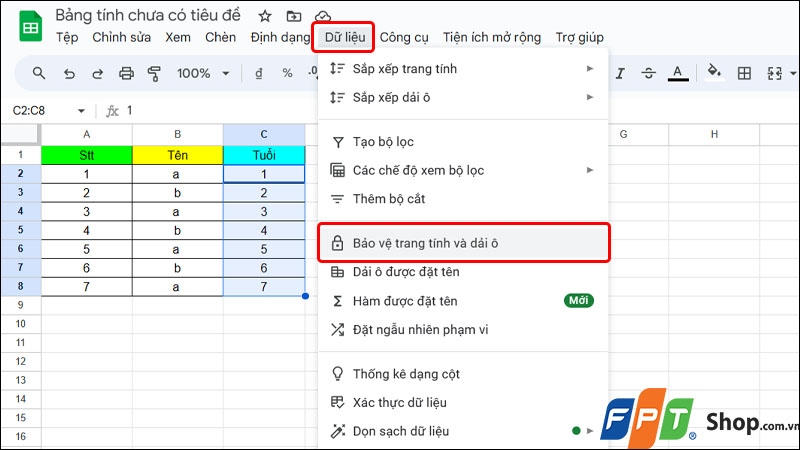Expand Sắp xếp trang tính submenu
The width and height of the screenshot is (800, 450).
[463, 69]
